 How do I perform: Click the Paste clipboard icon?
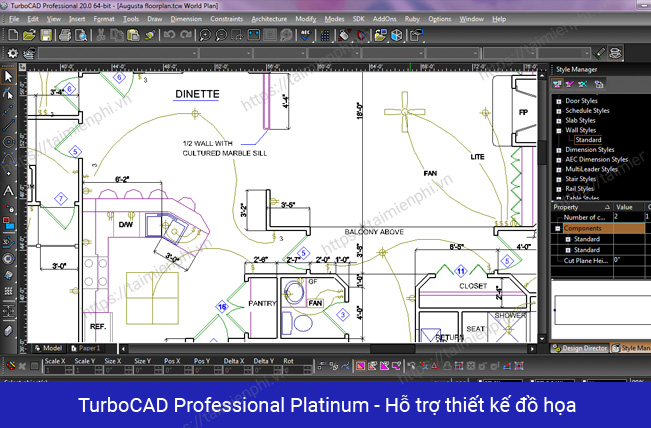click(133, 35)
